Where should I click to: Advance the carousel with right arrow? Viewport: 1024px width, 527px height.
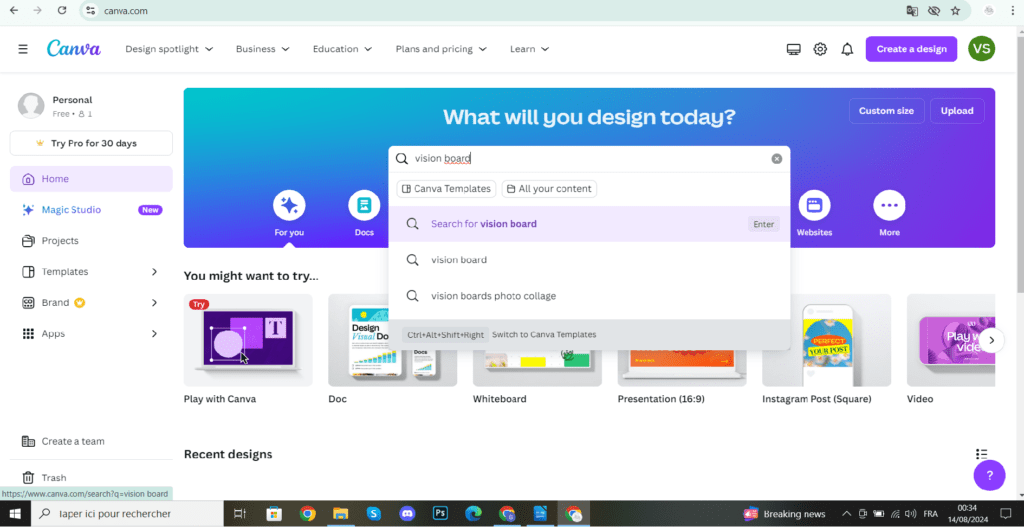pos(991,340)
